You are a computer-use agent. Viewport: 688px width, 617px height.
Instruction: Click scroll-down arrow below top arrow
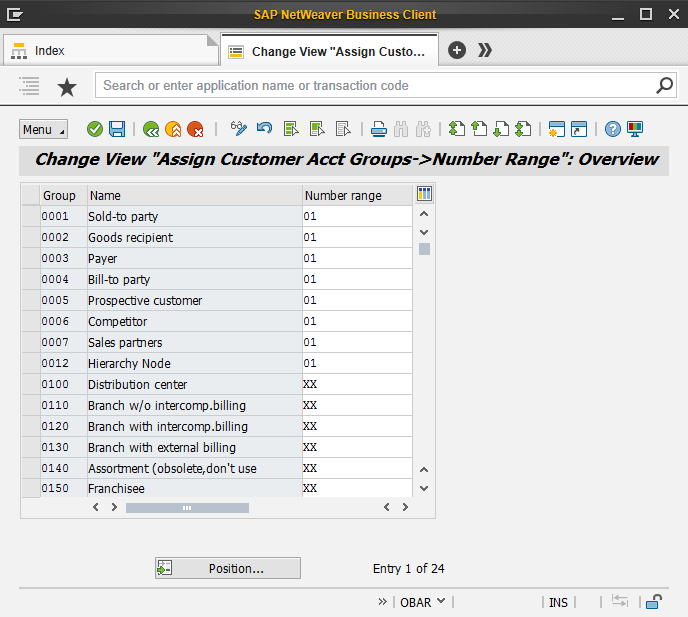click(424, 232)
